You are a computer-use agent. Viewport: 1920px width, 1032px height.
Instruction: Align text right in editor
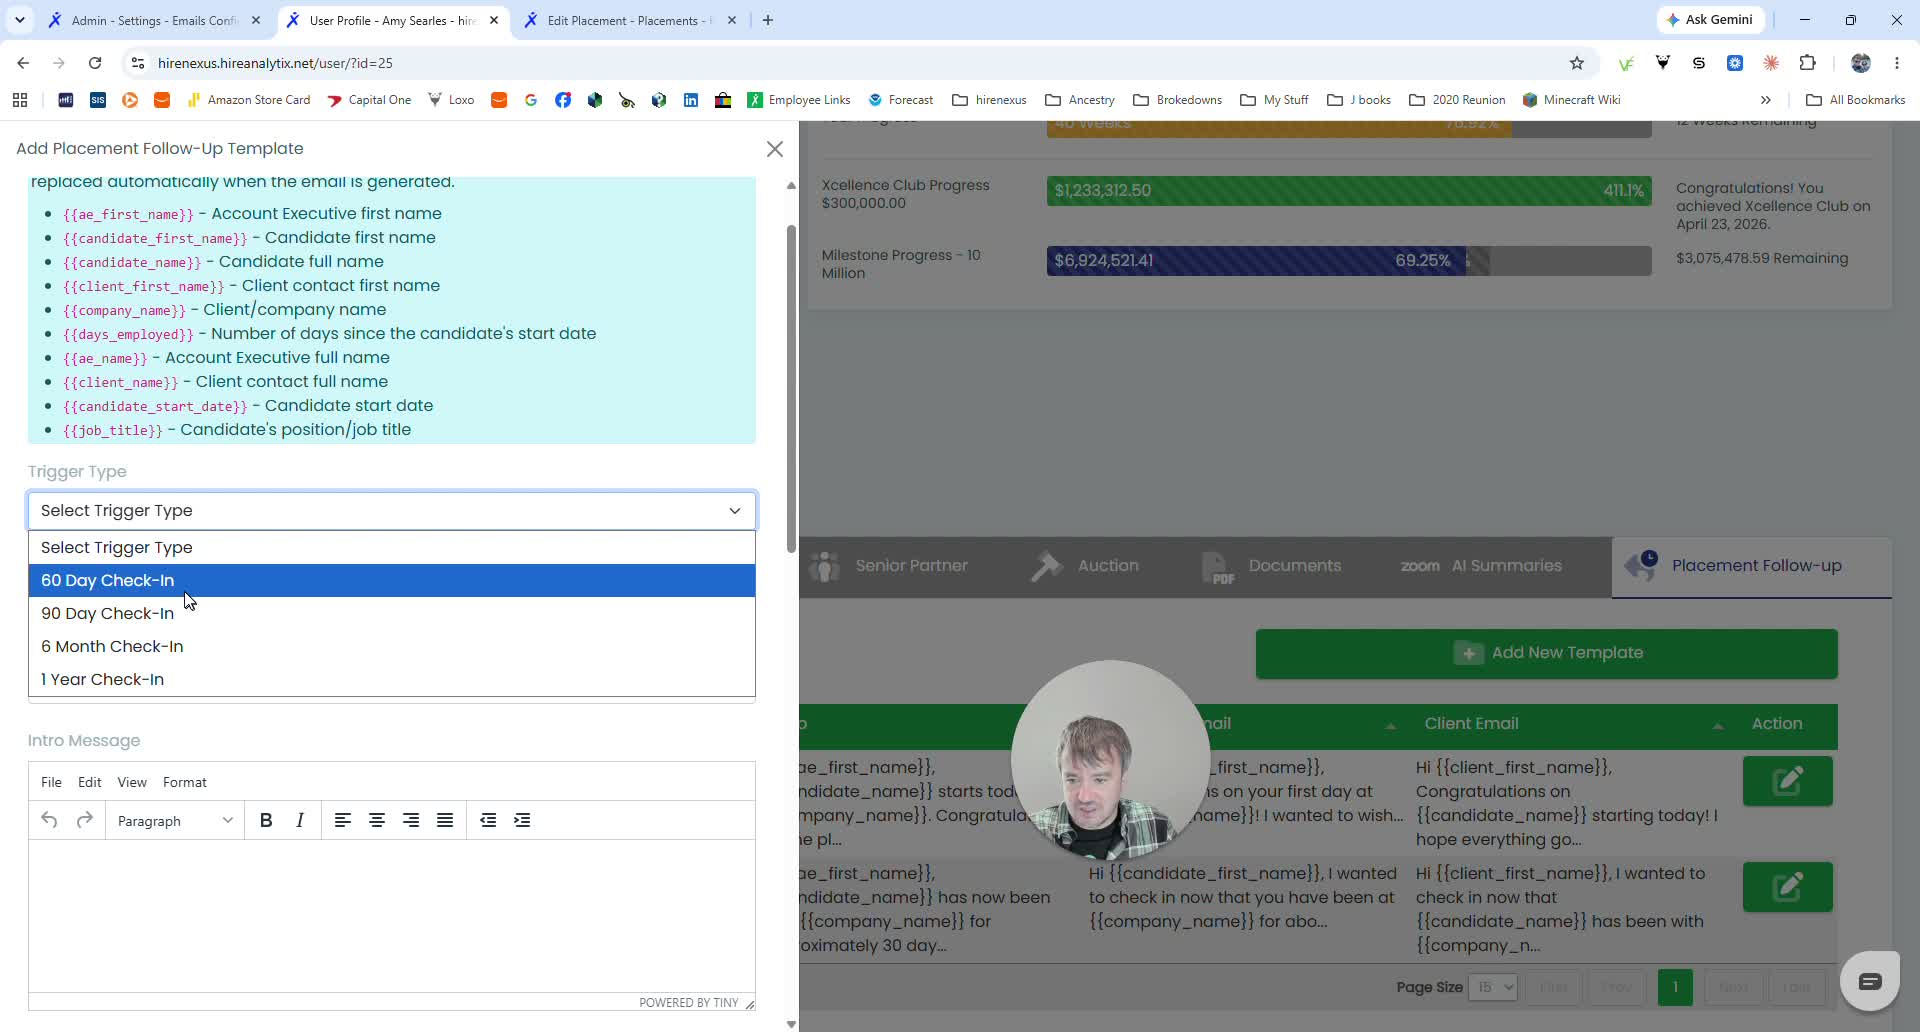coord(411,820)
